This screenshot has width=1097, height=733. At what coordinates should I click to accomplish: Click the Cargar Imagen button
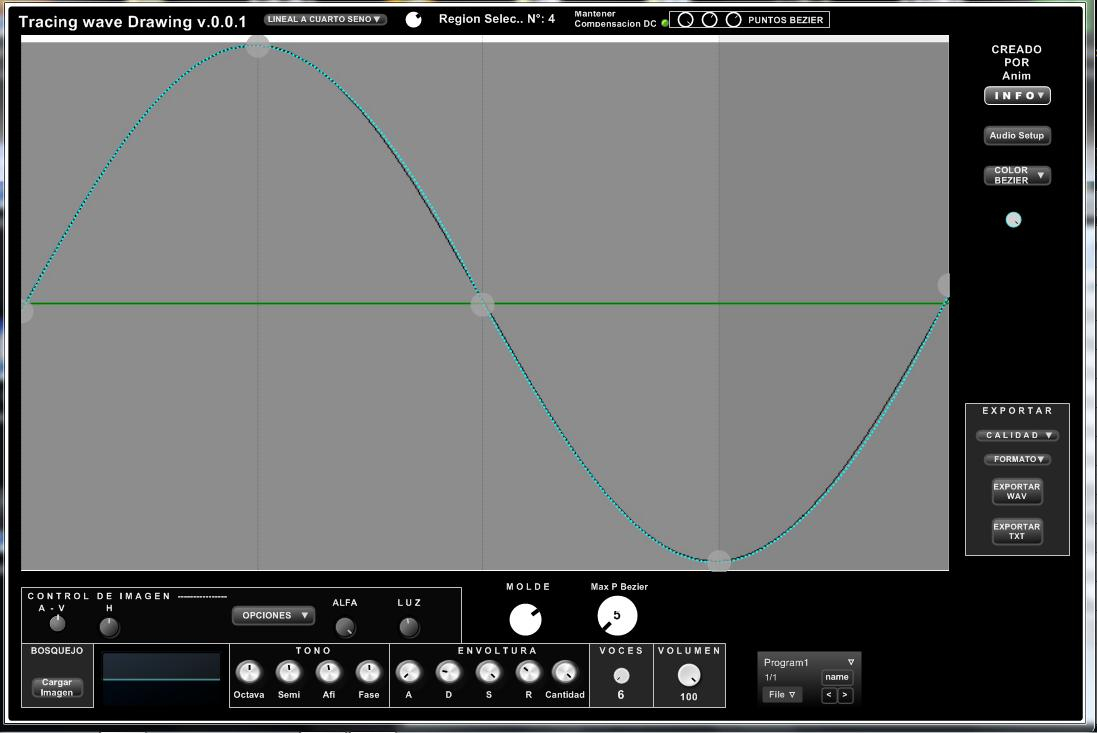(57, 688)
